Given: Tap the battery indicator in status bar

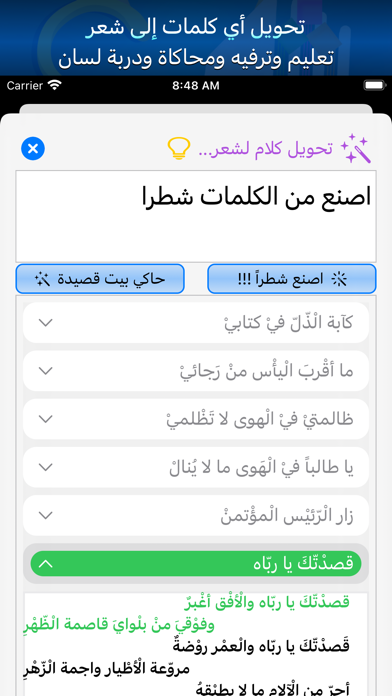Looking at the screenshot, I should 375,86.
